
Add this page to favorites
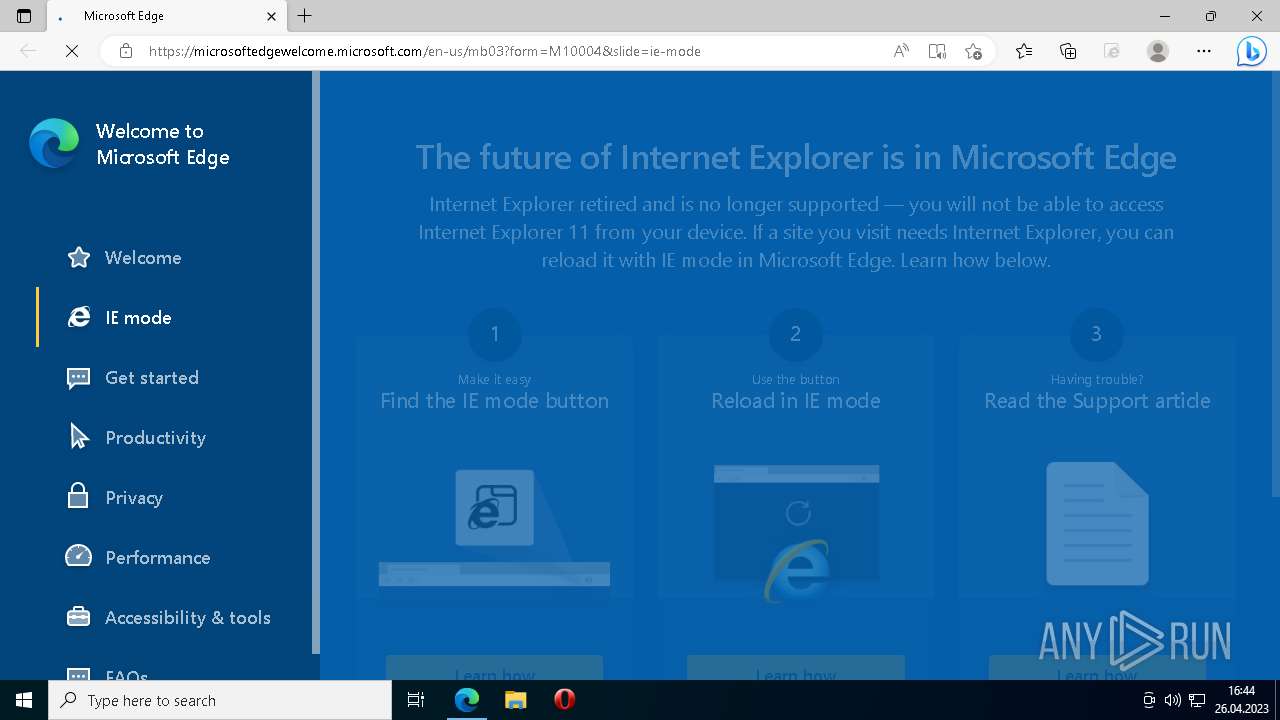tap(973, 51)
